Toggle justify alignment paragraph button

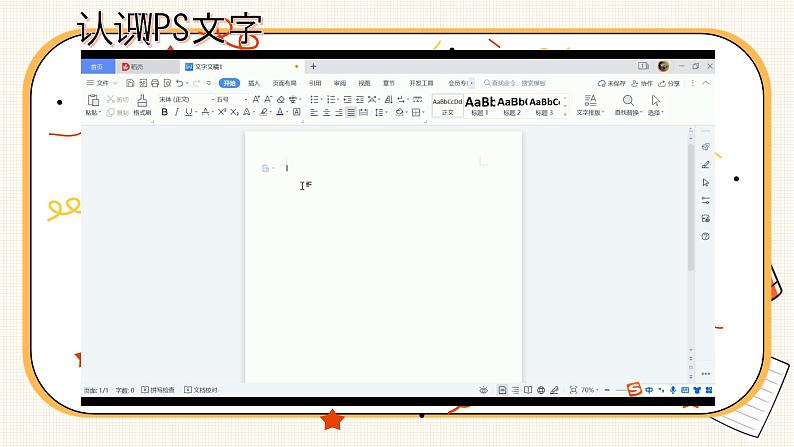[351, 112]
